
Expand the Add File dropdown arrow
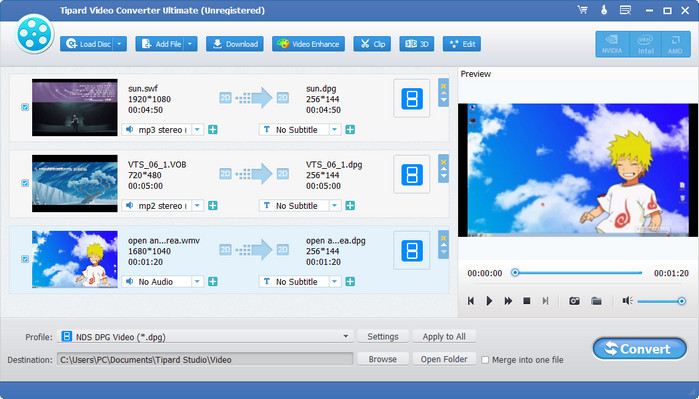pyautogui.click(x=190, y=44)
